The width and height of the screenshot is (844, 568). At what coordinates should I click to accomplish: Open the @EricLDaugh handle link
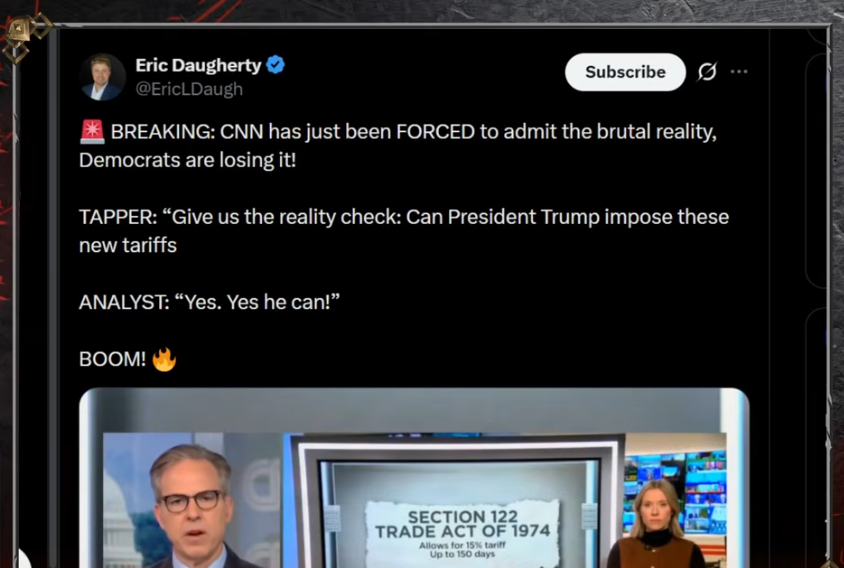pyautogui.click(x=189, y=89)
